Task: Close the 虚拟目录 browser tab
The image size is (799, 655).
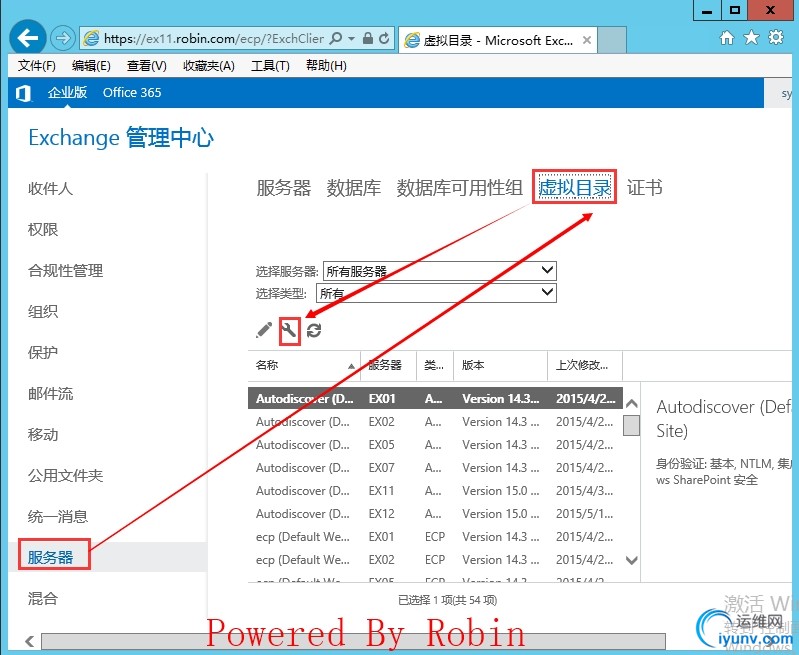Action: pos(587,40)
